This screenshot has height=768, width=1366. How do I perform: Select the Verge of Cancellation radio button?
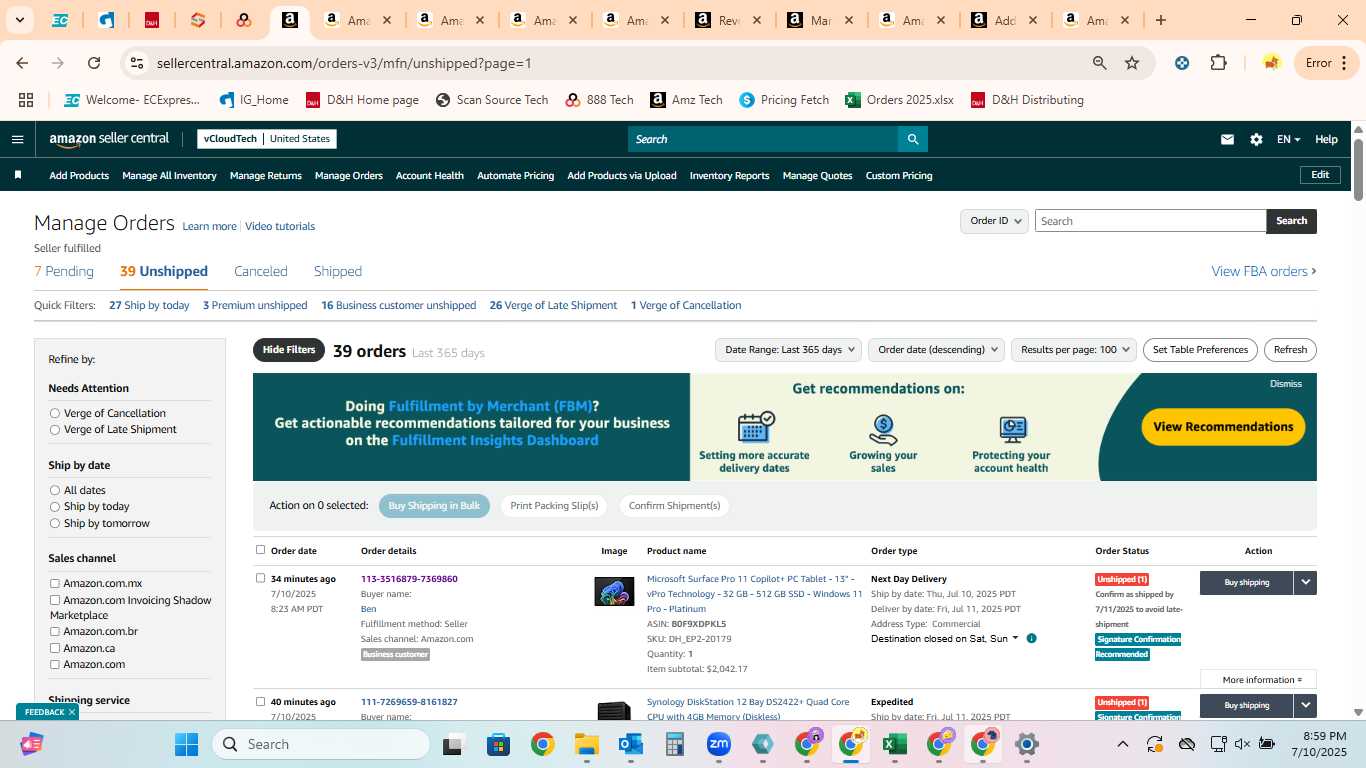55,413
